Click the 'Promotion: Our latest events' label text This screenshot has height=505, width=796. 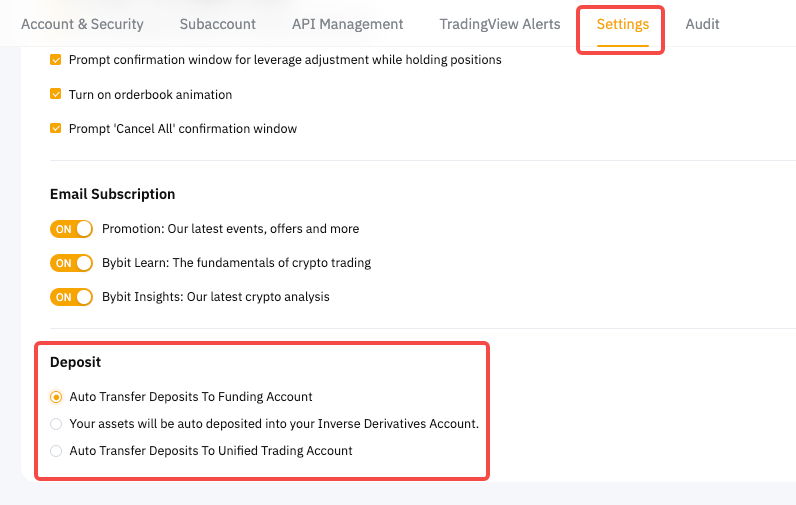point(230,229)
